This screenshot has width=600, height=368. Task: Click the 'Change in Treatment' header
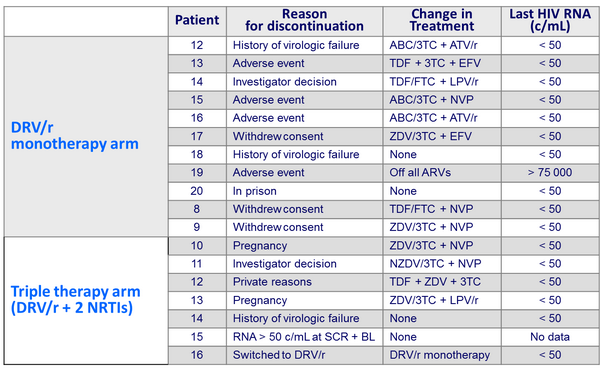click(x=442, y=20)
